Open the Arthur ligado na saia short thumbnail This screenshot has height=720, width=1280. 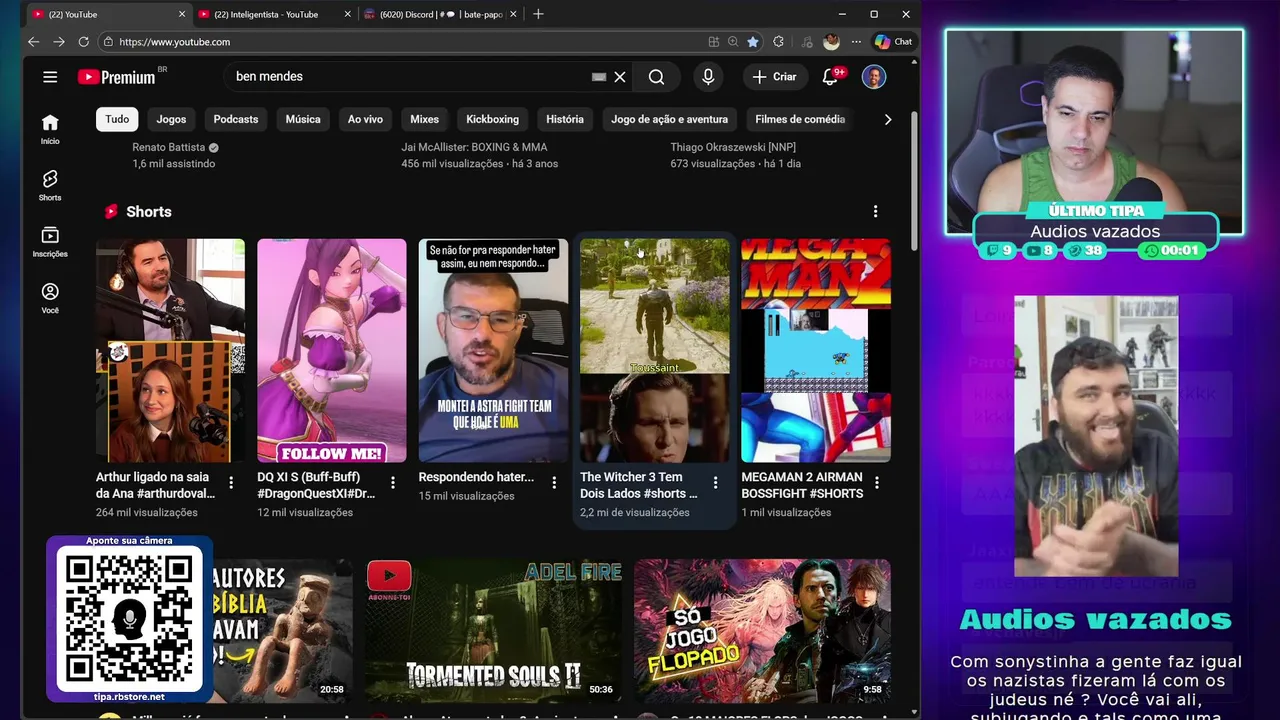tap(170, 350)
